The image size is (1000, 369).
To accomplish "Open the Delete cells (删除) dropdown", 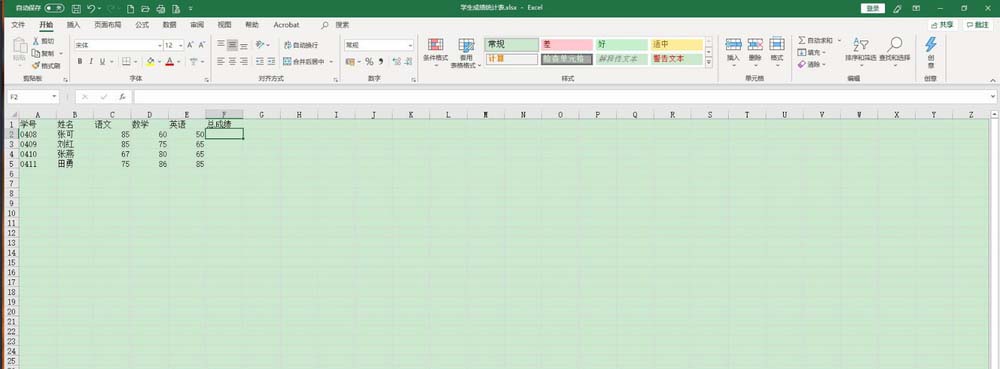I will click(755, 52).
